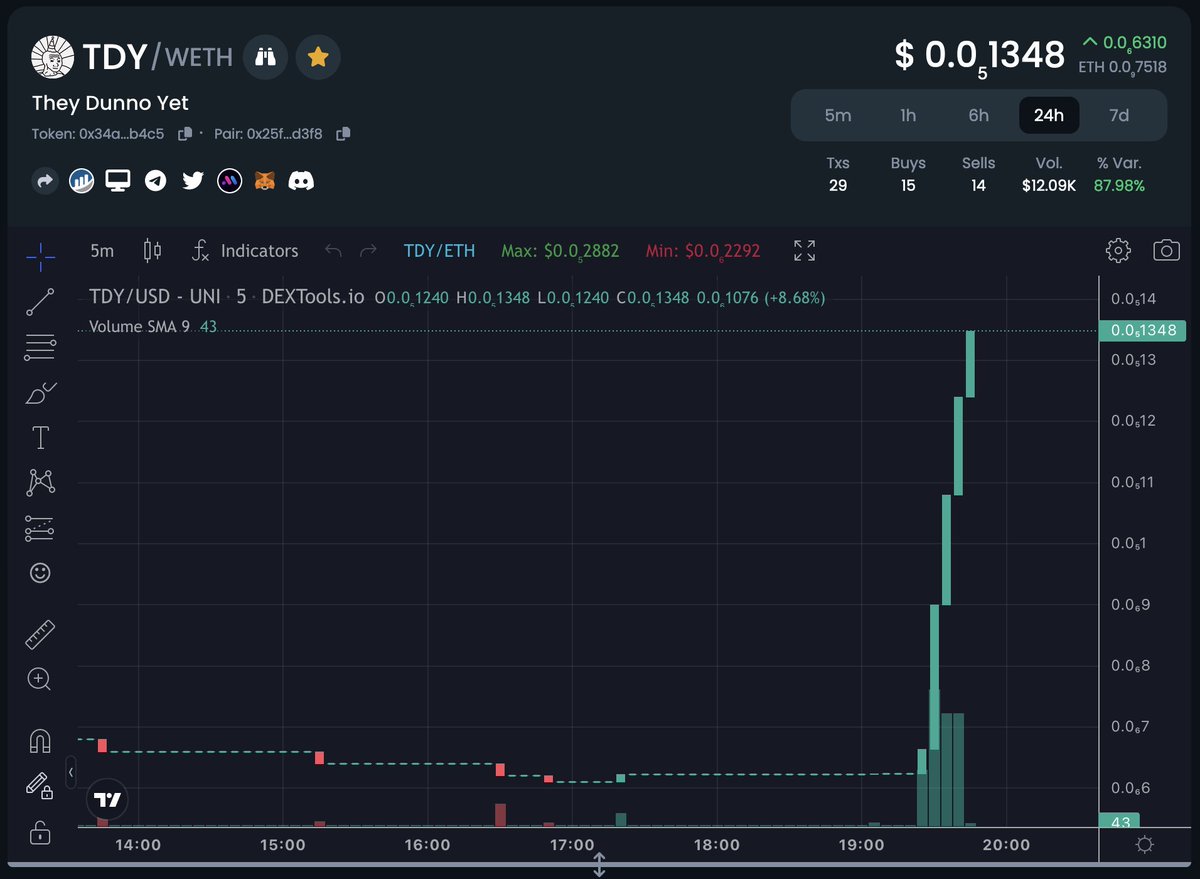The width and height of the screenshot is (1200, 879).
Task: Click the Sells count 14
Action: (x=978, y=185)
